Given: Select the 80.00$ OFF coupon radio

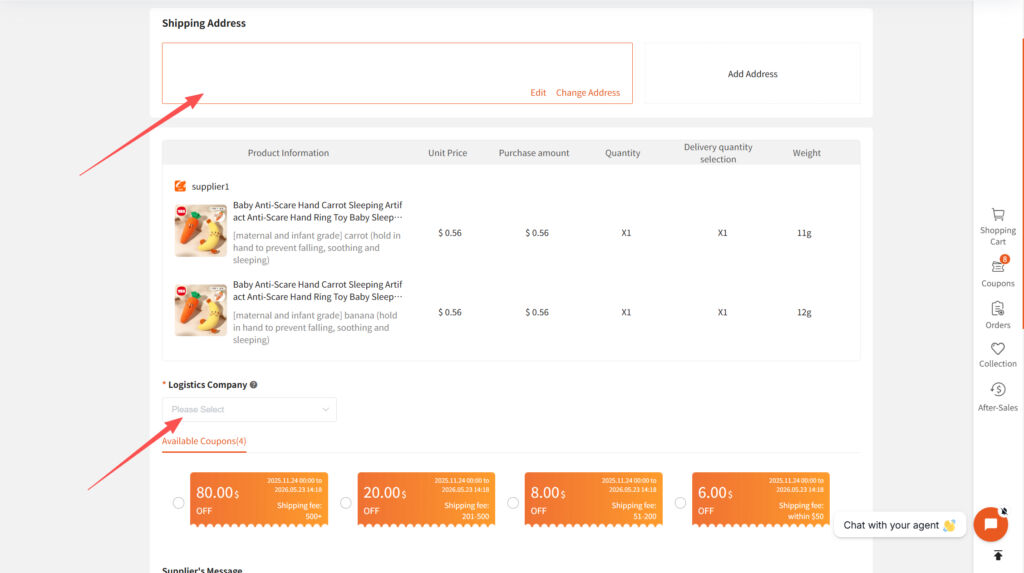Looking at the screenshot, I should [x=179, y=503].
